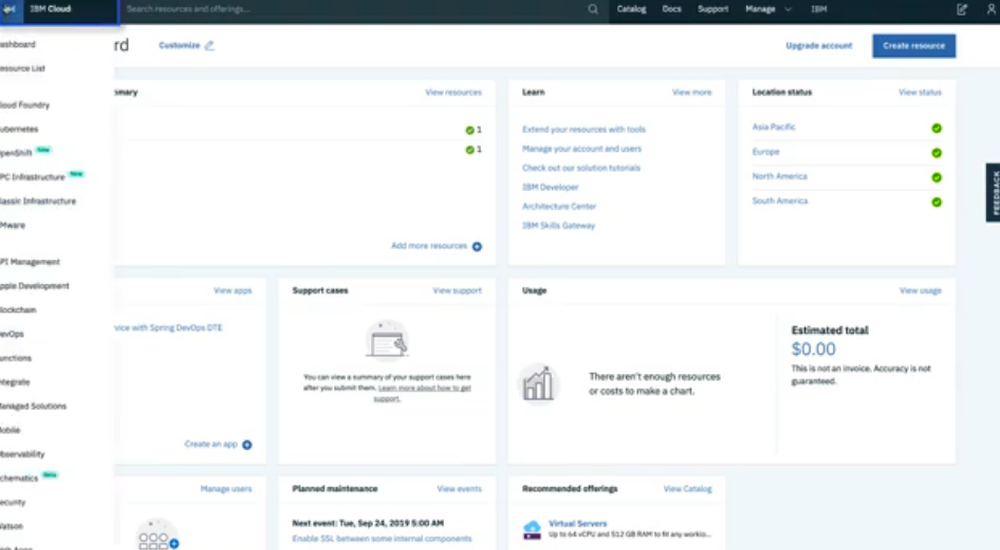Open the Catalog menu item

[x=631, y=9]
